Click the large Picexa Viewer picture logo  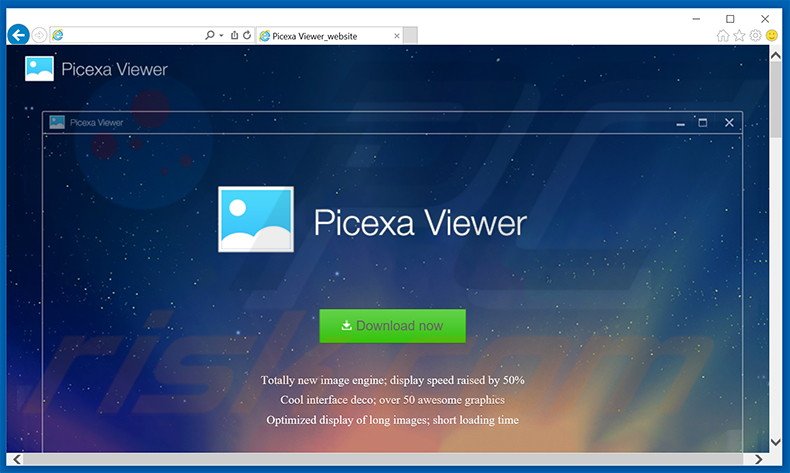[x=256, y=219]
